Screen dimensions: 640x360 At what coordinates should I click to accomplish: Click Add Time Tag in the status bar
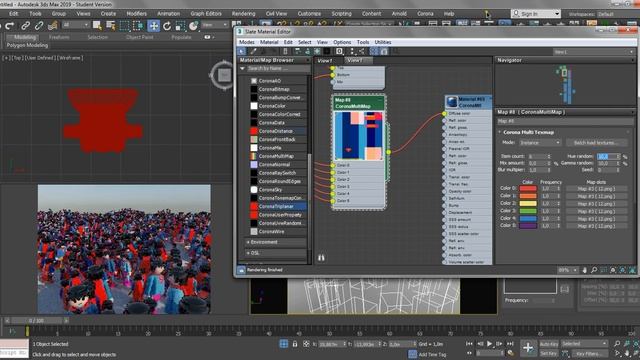click(x=432, y=354)
